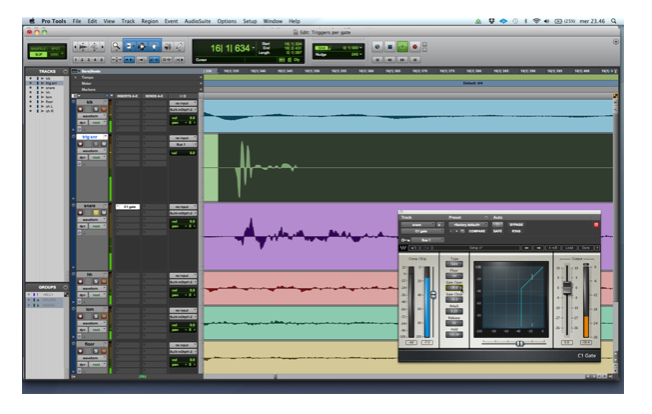Screen dimensions: 652x414
Task: Open the plugin key input Bus 1 selector
Action: [x=427, y=240]
